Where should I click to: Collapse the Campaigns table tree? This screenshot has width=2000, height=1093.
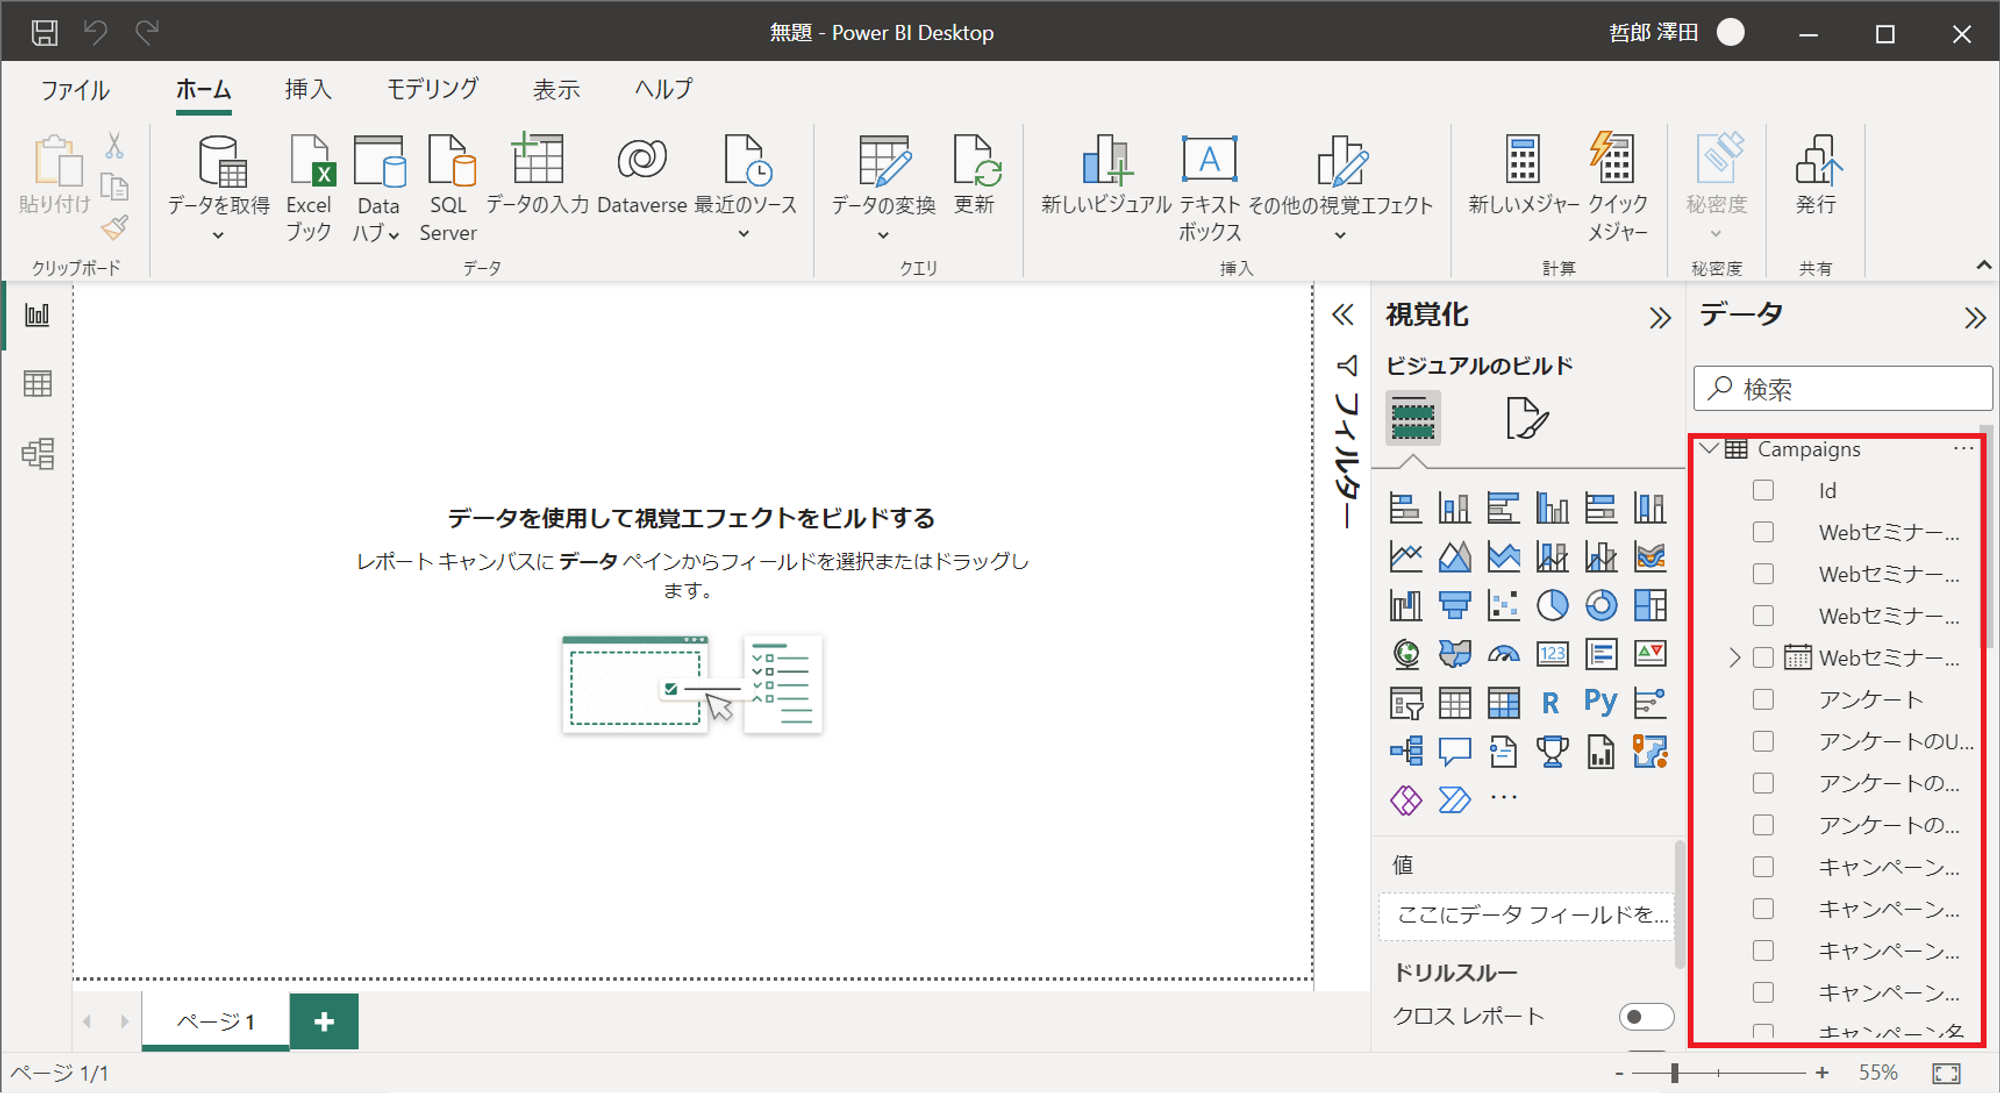click(1710, 448)
